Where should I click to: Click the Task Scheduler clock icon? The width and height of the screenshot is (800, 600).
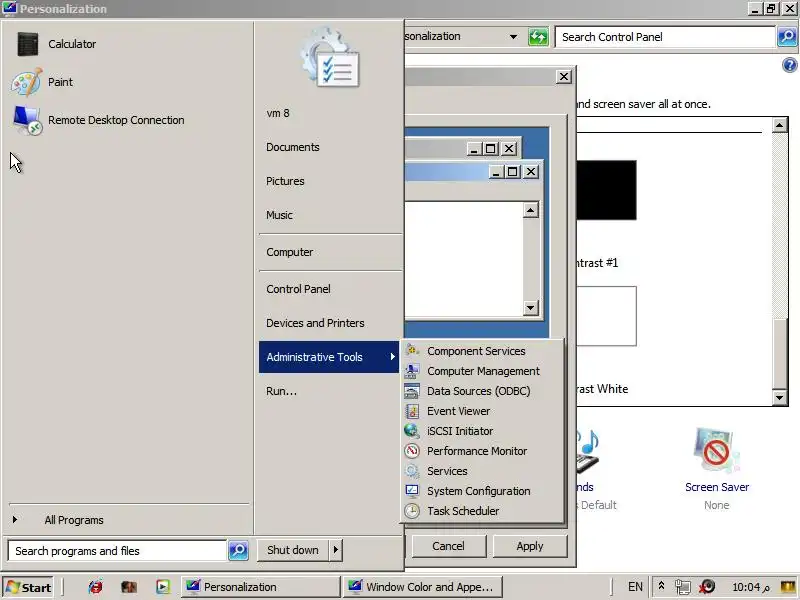pos(412,511)
